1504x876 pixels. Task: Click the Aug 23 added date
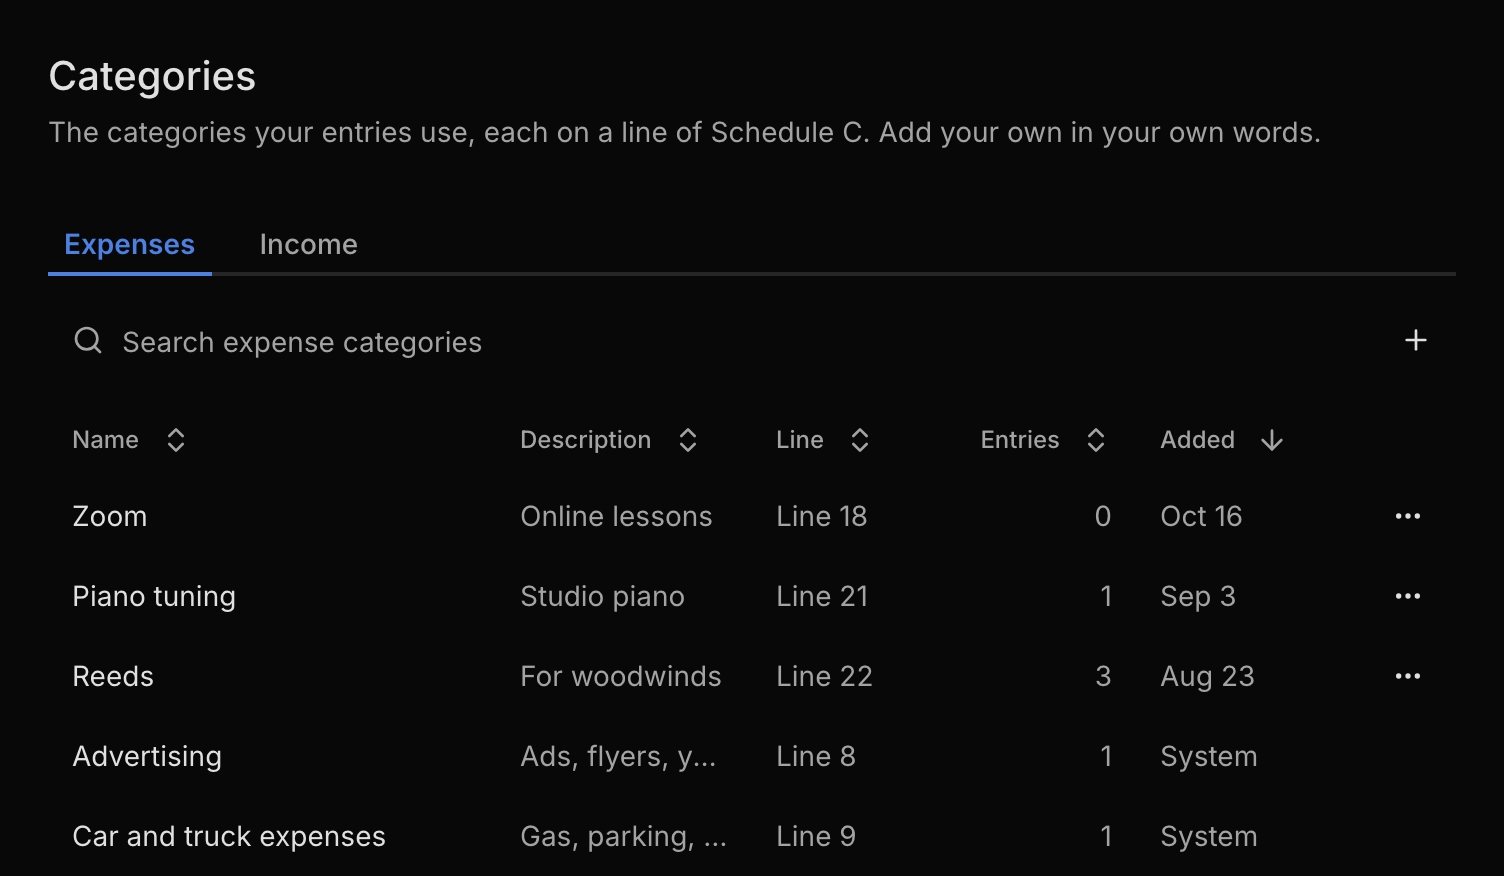pyautogui.click(x=1207, y=677)
